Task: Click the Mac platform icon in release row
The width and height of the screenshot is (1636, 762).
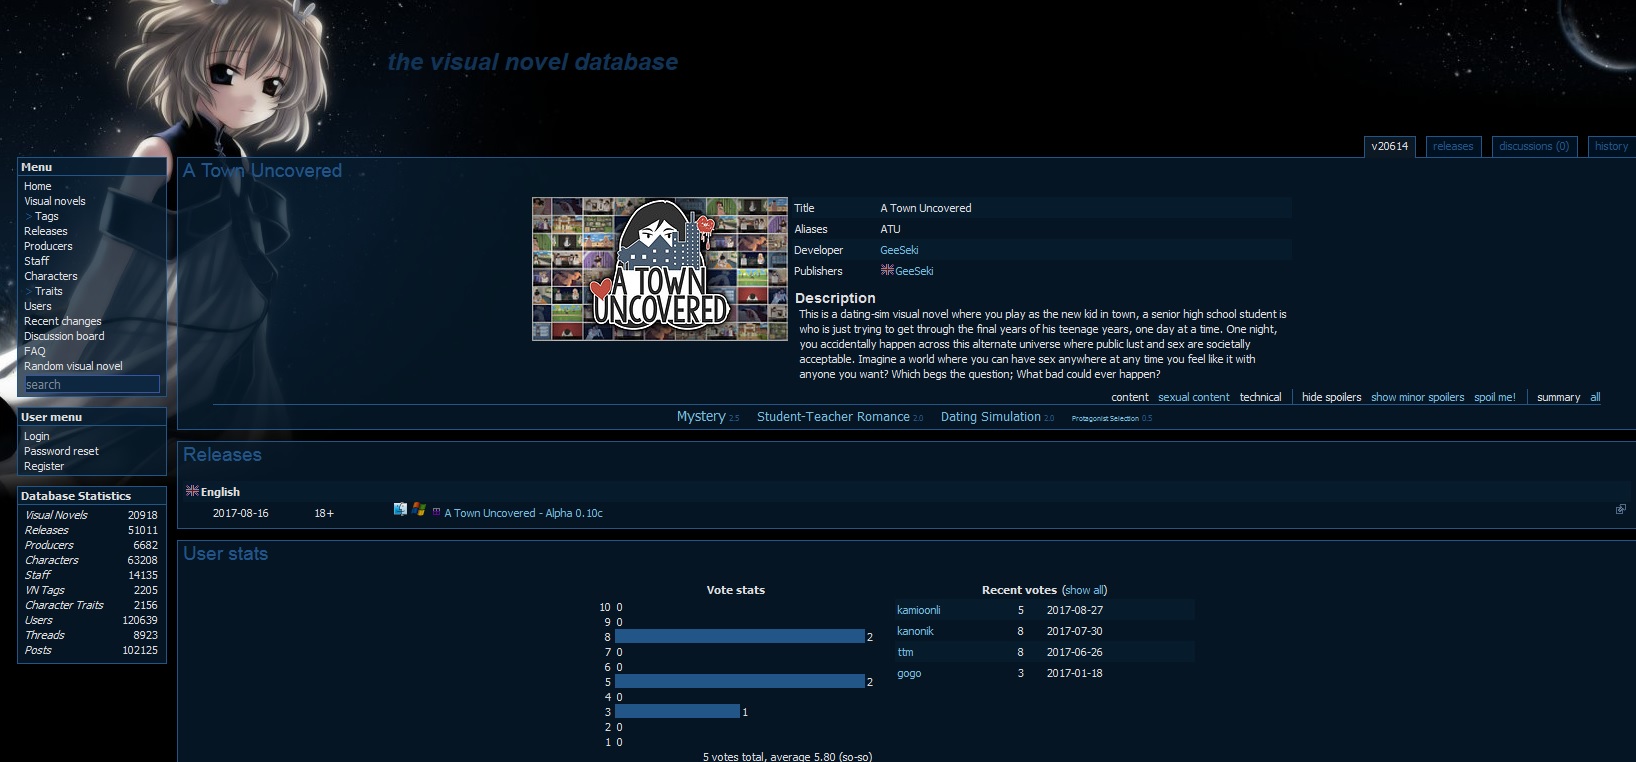Action: click(x=400, y=509)
